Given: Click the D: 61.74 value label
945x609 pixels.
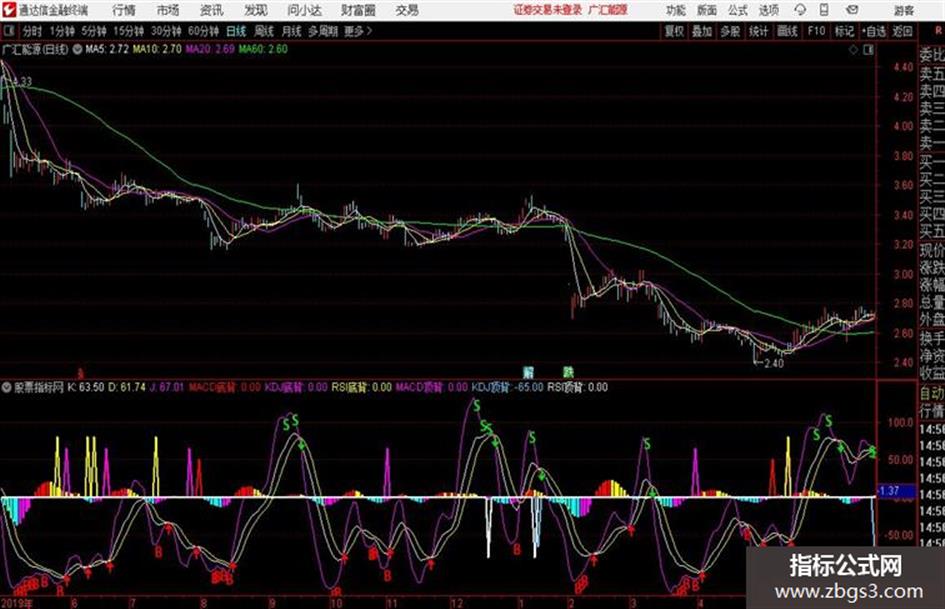Looking at the screenshot, I should tap(127, 387).
